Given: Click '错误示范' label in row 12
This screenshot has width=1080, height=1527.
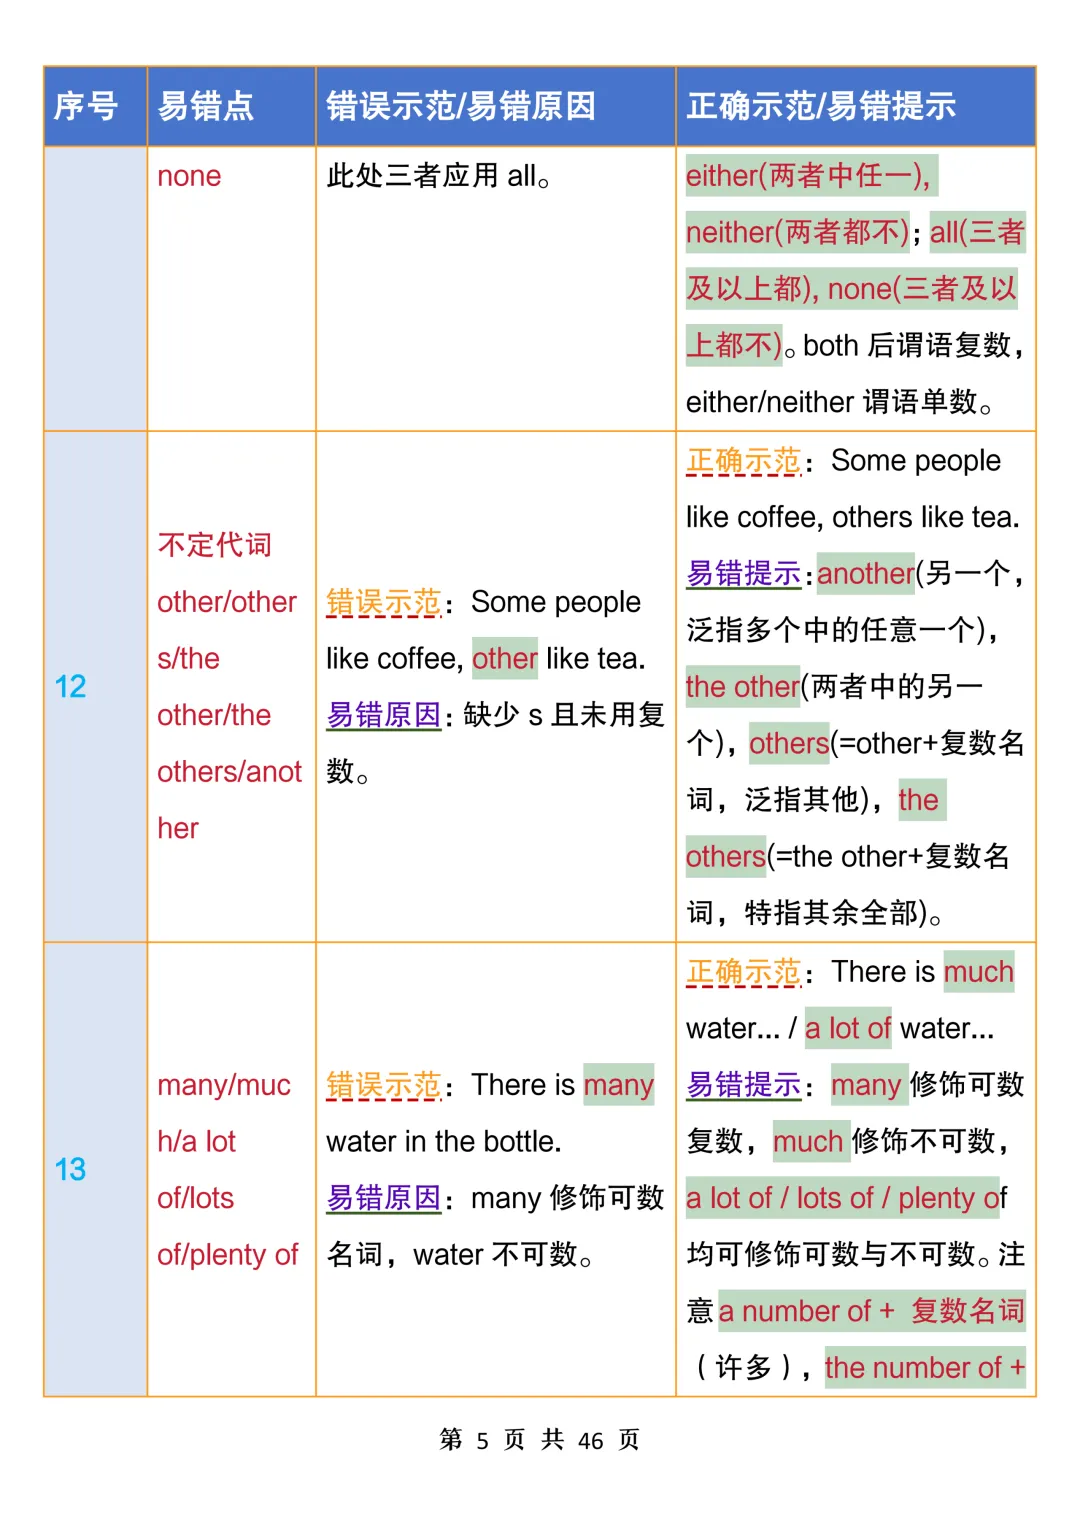Looking at the screenshot, I should [x=383, y=602].
